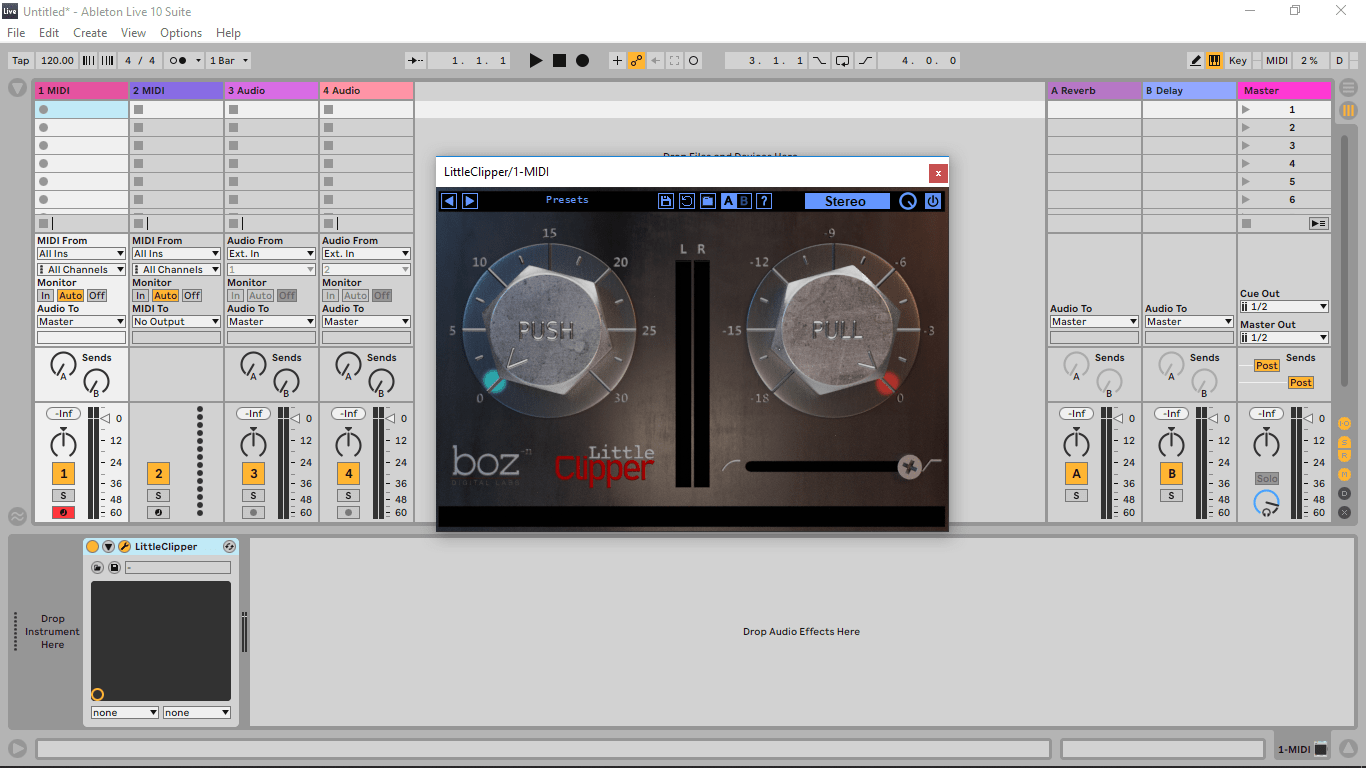
Task: Select B state in LittleClipper
Action: [744, 201]
